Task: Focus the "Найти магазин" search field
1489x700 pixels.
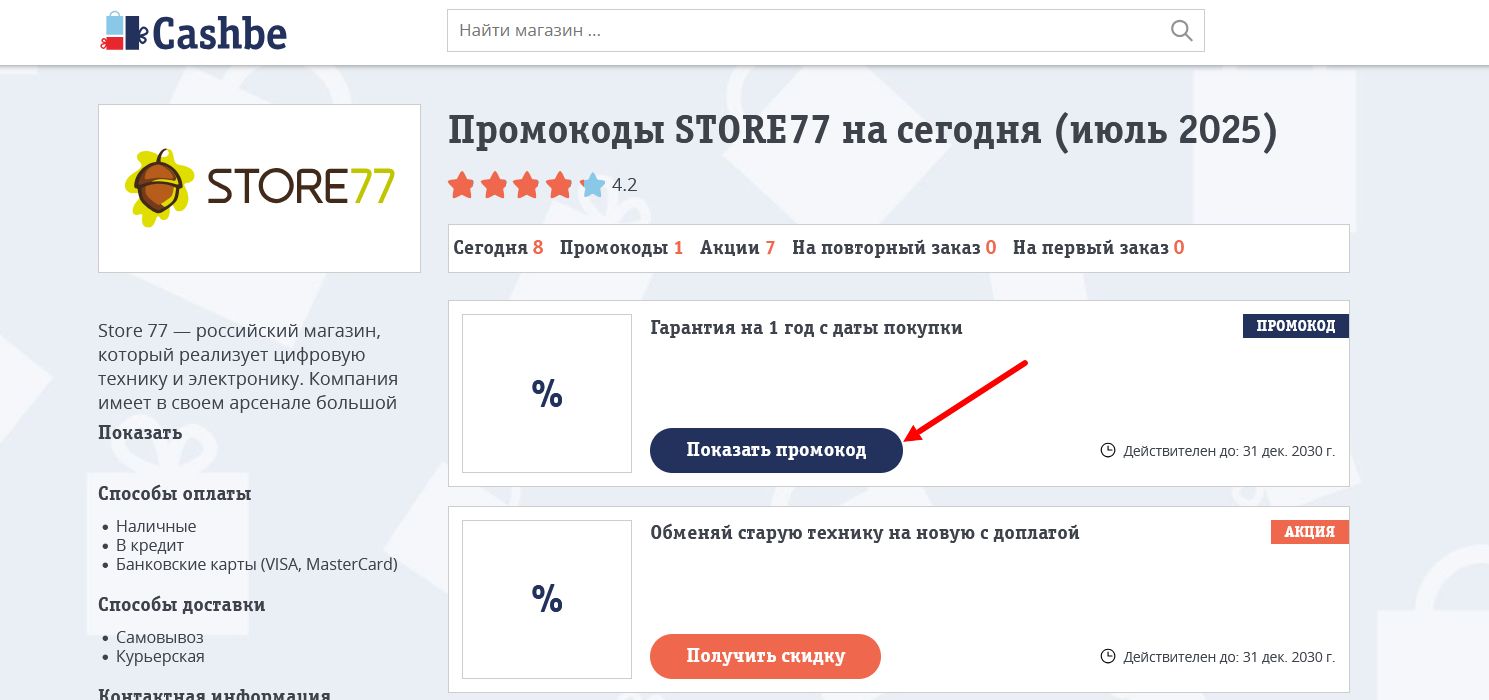Action: coord(825,31)
